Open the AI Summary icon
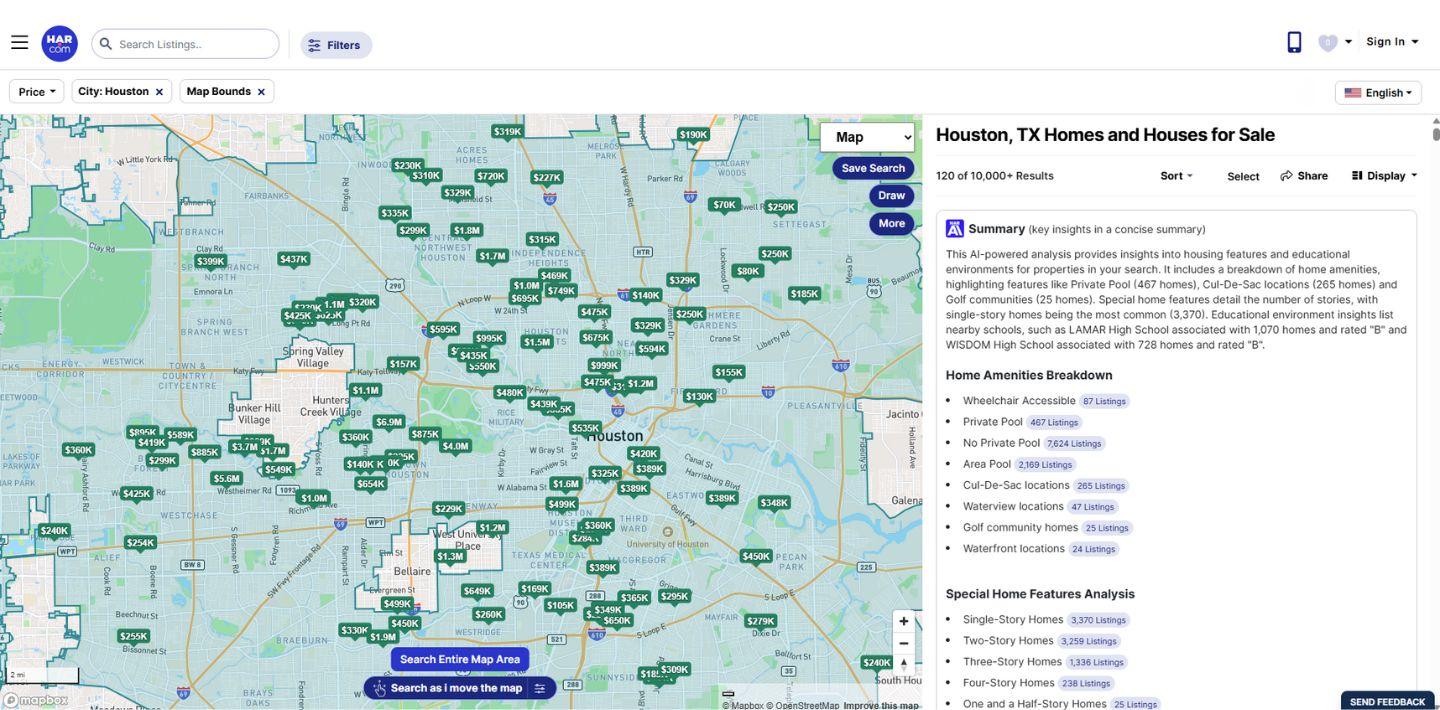1440x710 pixels. pyautogui.click(x=955, y=229)
